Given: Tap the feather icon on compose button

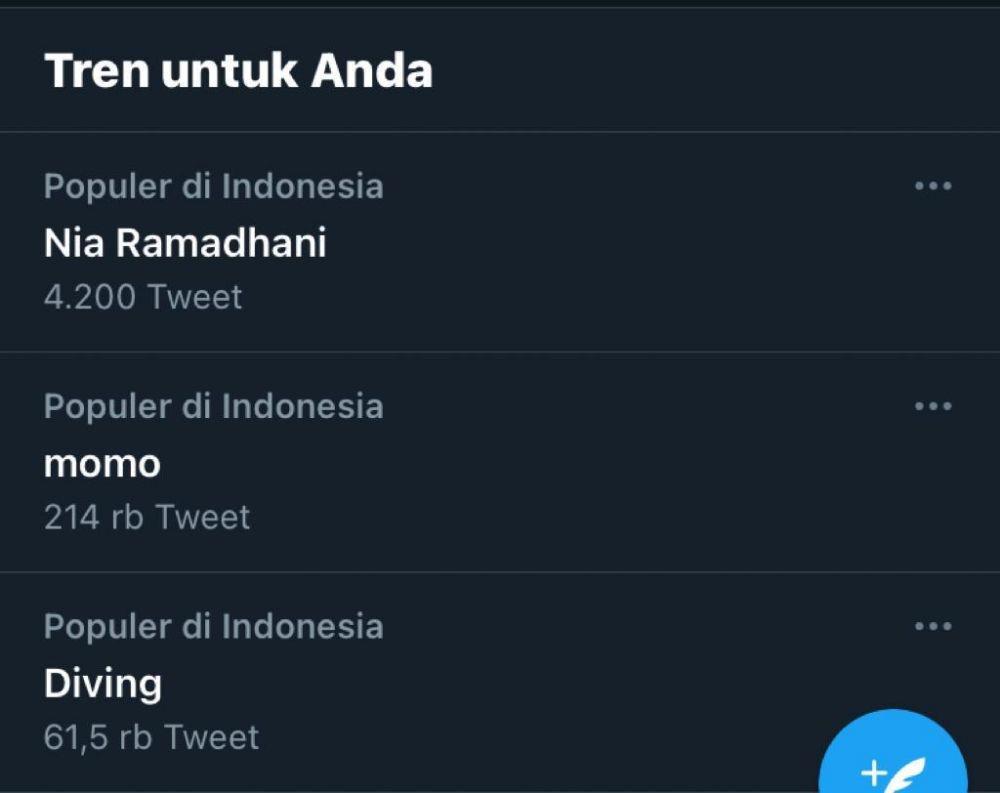Looking at the screenshot, I should (x=908, y=775).
